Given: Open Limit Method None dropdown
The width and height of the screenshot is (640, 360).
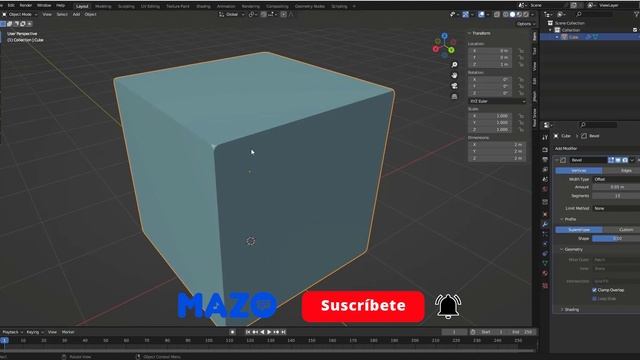Looking at the screenshot, I should click(616, 208).
